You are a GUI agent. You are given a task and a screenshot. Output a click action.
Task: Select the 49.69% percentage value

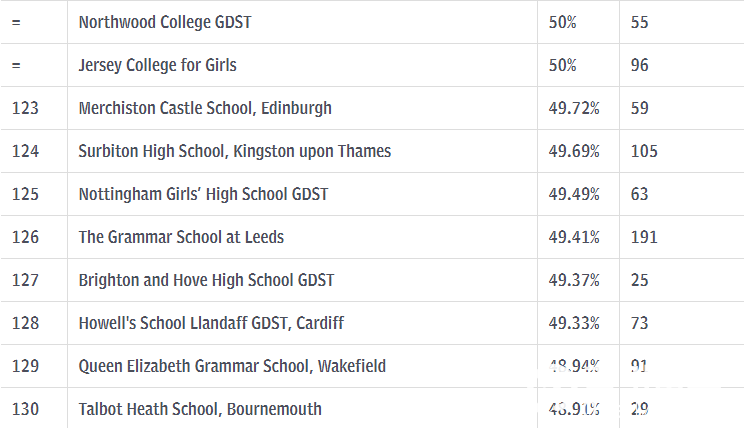coord(574,151)
